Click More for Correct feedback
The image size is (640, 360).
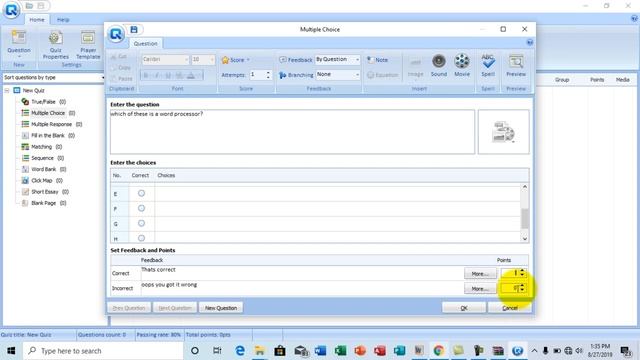click(480, 273)
